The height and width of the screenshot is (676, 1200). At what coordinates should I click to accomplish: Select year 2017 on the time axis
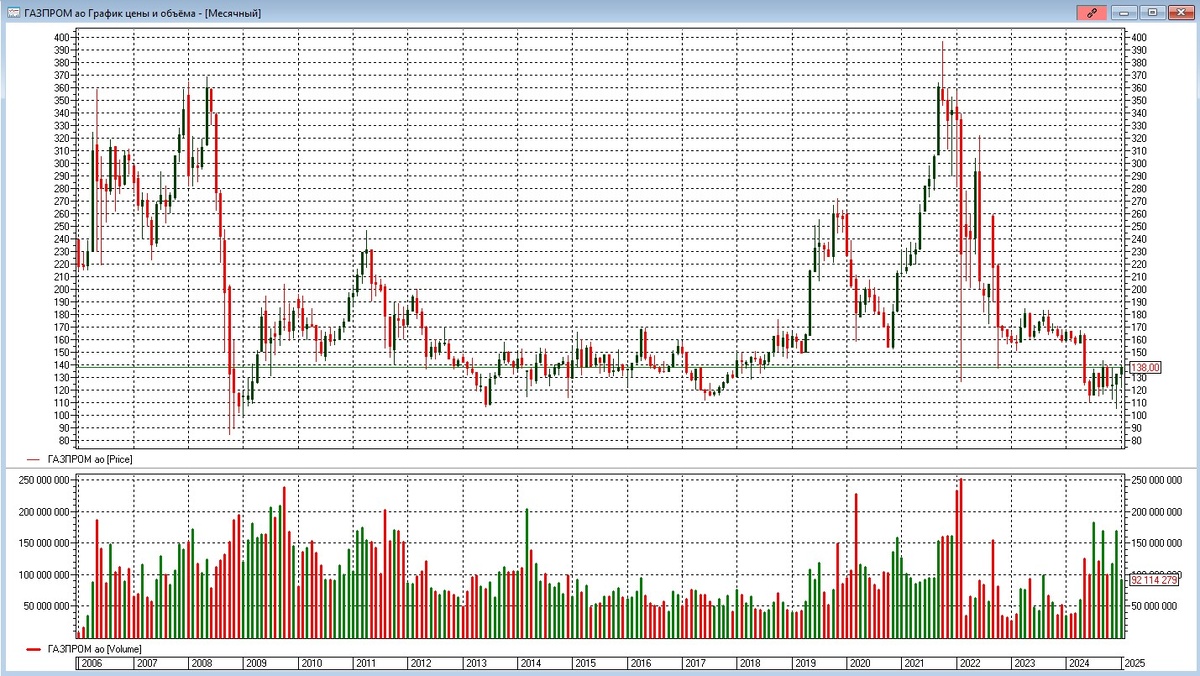tap(695, 663)
